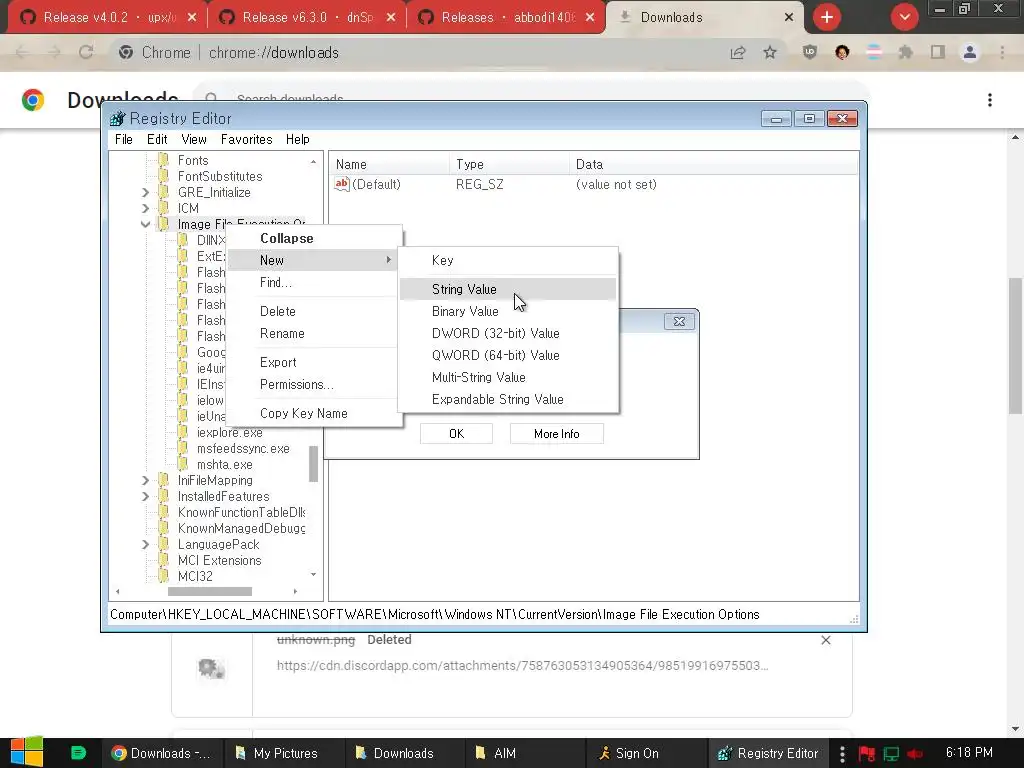Click the Chrome reload page icon

(x=86, y=52)
